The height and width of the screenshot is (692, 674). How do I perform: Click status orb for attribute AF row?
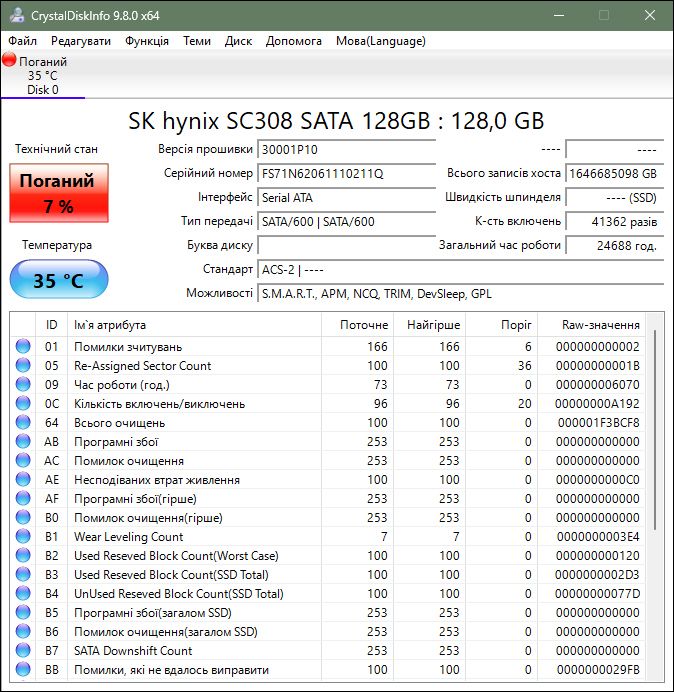pos(23,498)
